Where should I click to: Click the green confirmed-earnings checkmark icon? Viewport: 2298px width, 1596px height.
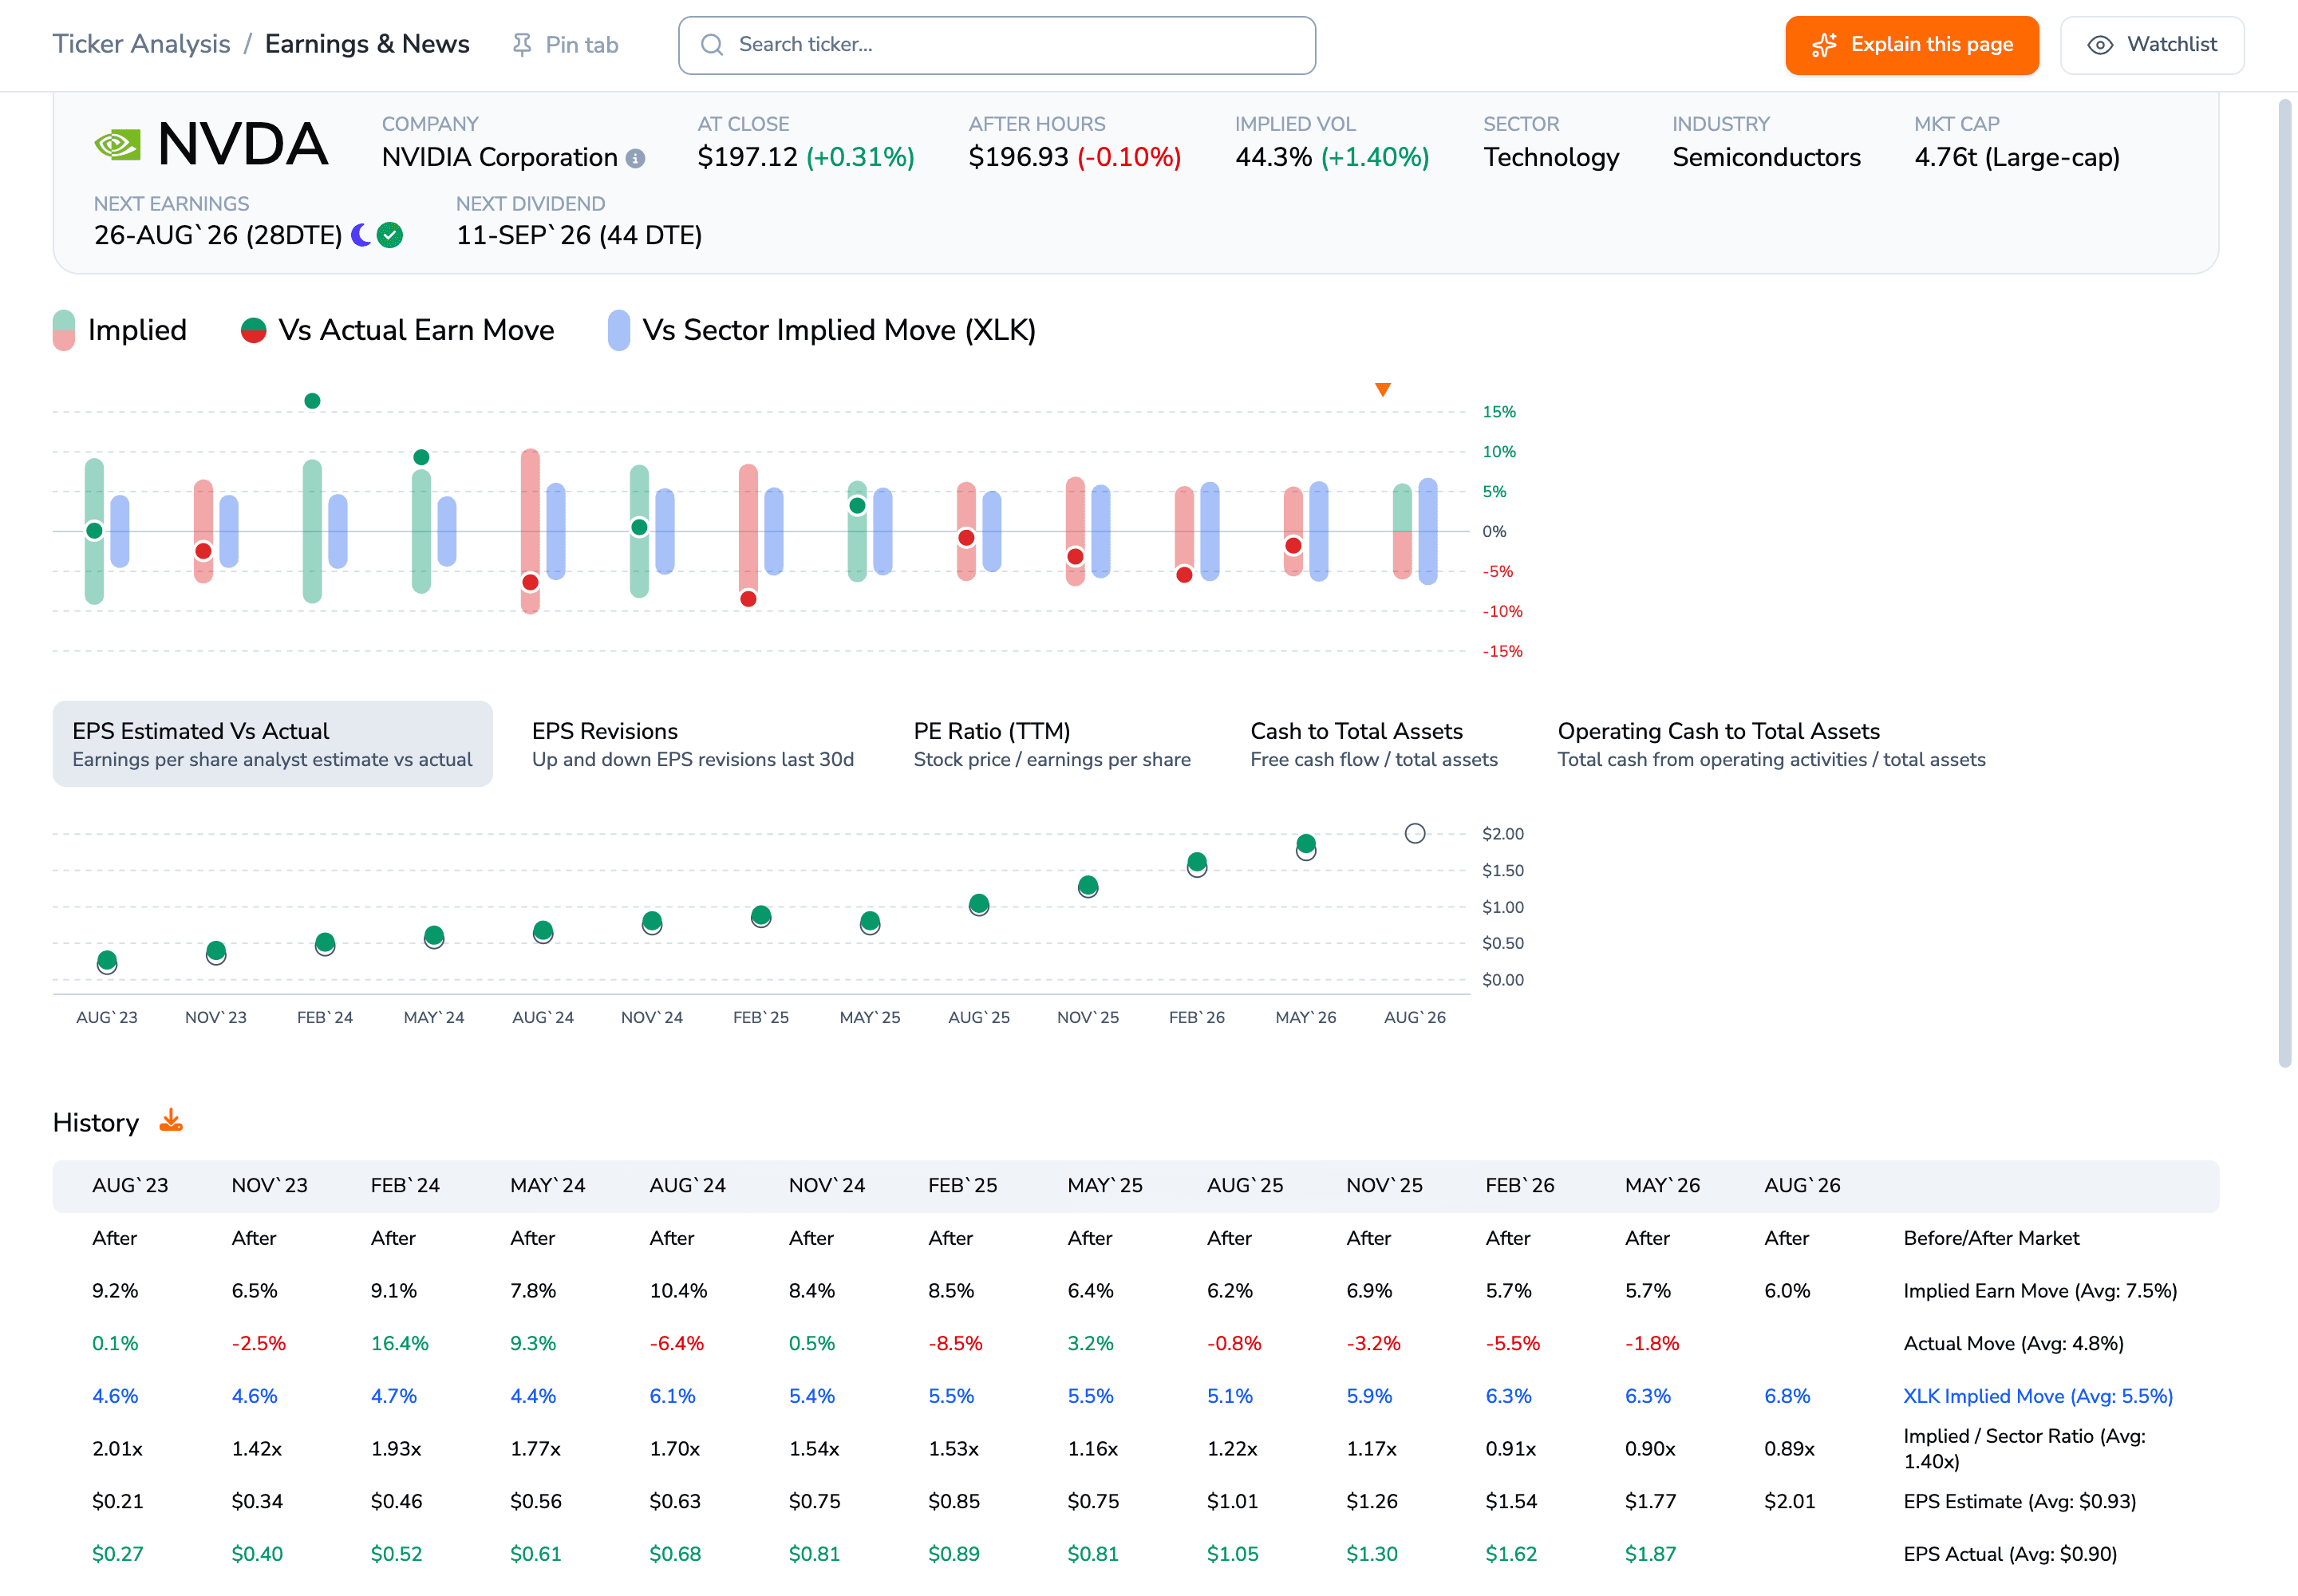[390, 235]
